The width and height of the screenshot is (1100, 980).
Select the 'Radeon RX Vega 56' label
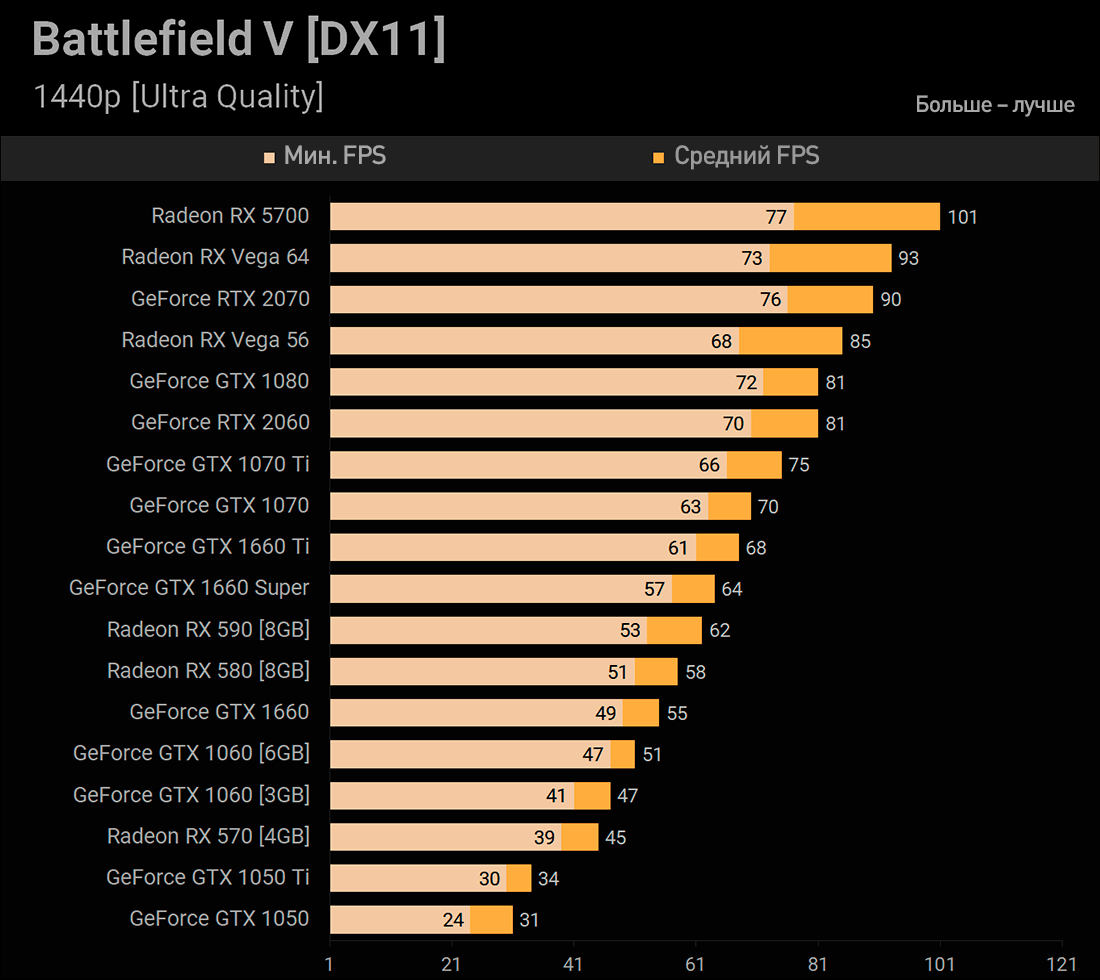point(215,340)
